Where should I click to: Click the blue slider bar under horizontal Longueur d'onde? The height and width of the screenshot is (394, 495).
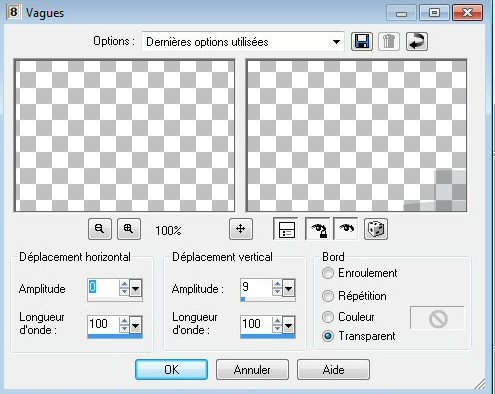[x=115, y=336]
